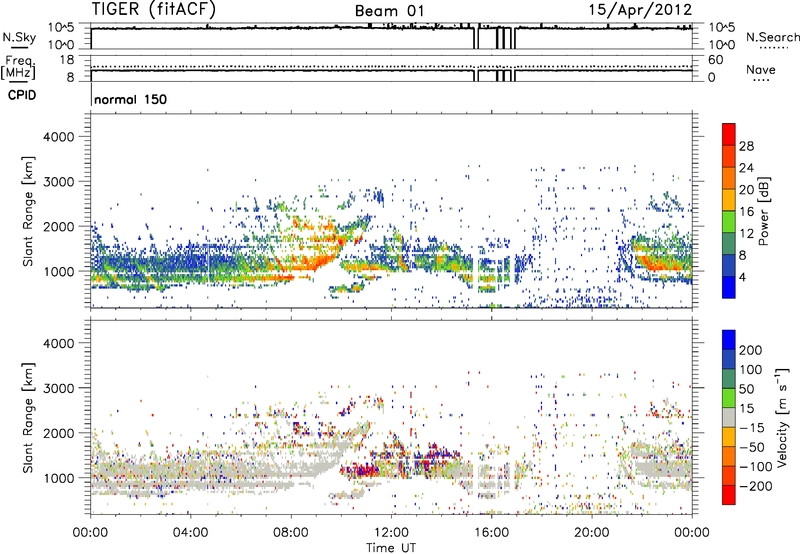Image resolution: width=800 pixels, height=554 pixels.
Task: Select the blue bottom segment of power colorbar
Action: pos(729,287)
